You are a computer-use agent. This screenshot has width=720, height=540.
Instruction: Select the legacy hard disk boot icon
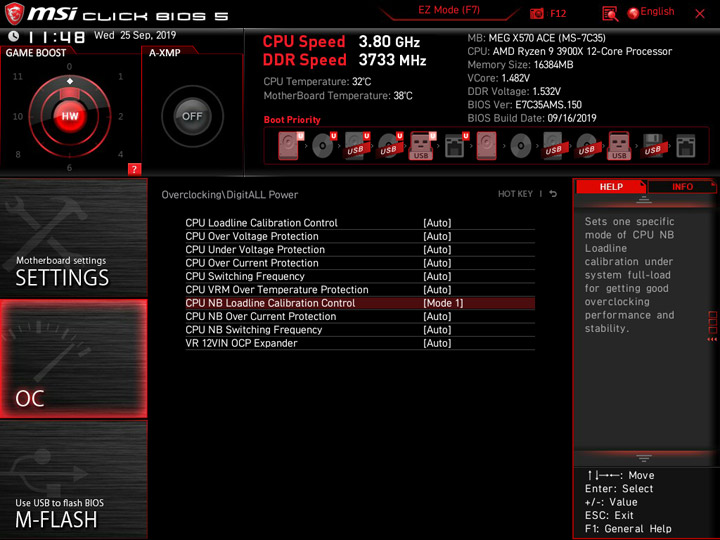[x=486, y=146]
